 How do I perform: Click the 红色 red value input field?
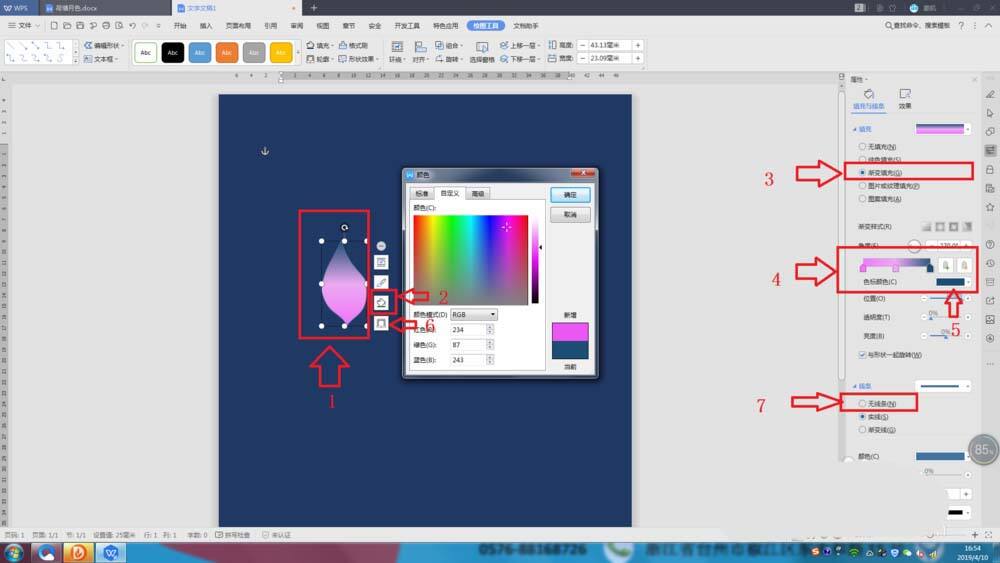point(468,330)
